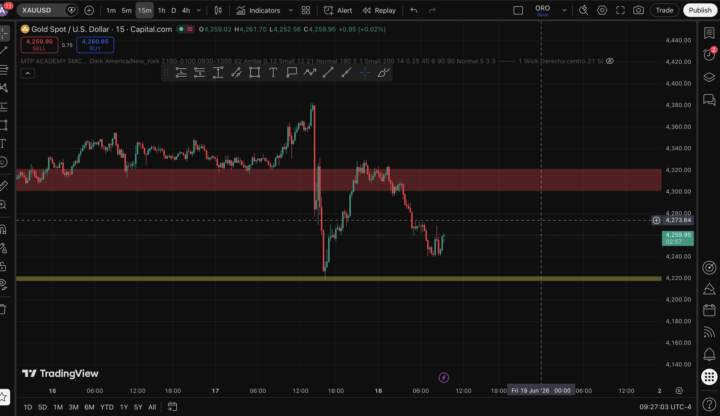The image size is (720, 416).
Task: Expand the indicators favorites dropdown arrow
Action: click(291, 10)
